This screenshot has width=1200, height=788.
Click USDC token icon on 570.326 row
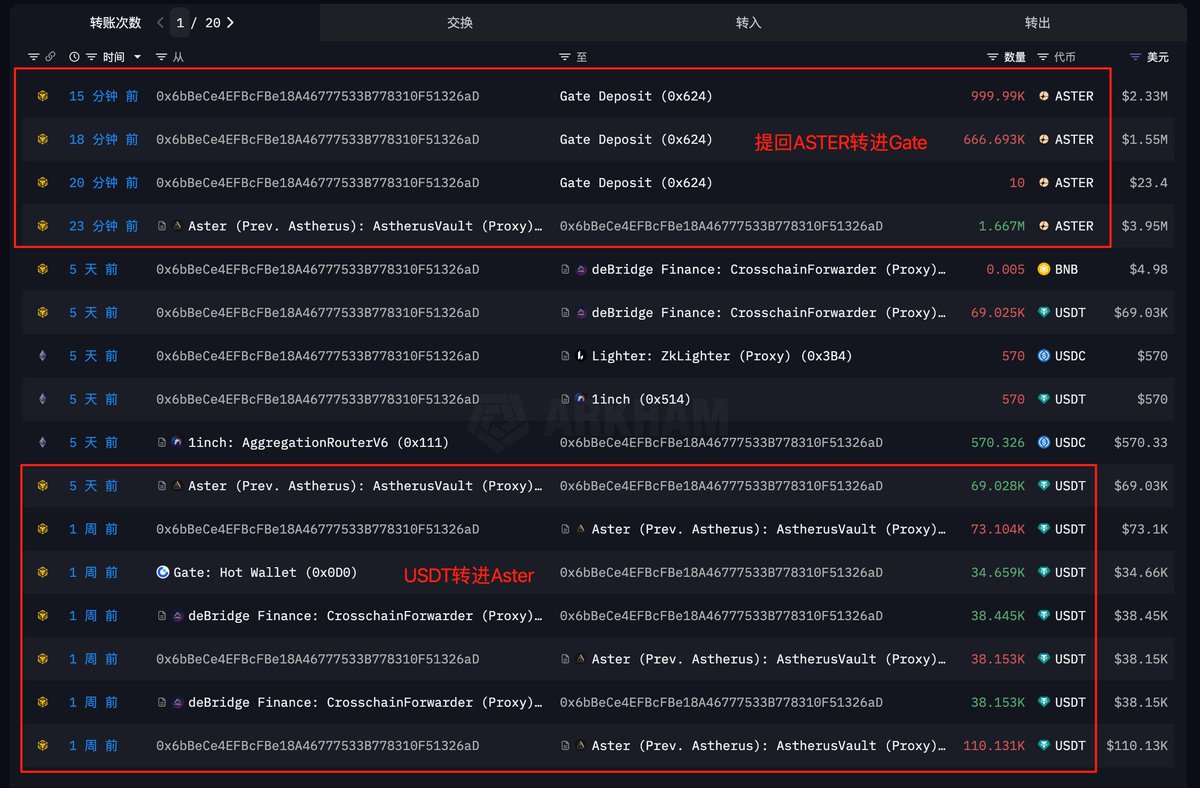(1044, 442)
